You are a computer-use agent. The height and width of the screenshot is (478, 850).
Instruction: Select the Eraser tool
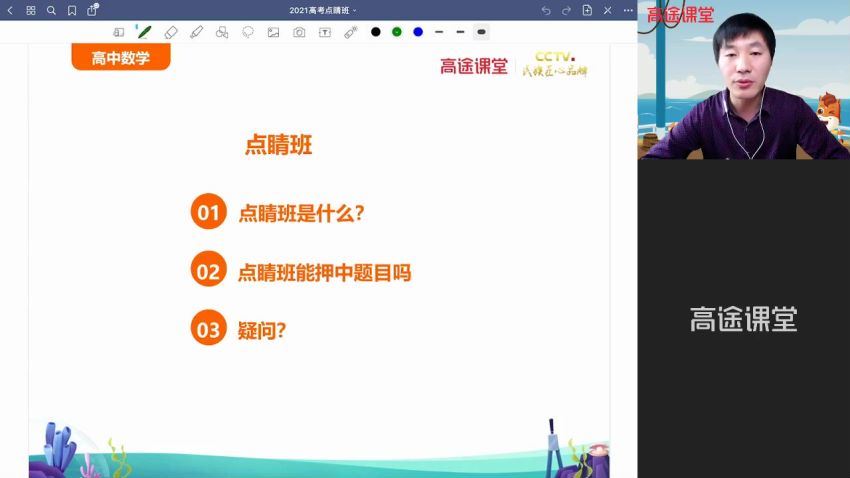click(171, 33)
